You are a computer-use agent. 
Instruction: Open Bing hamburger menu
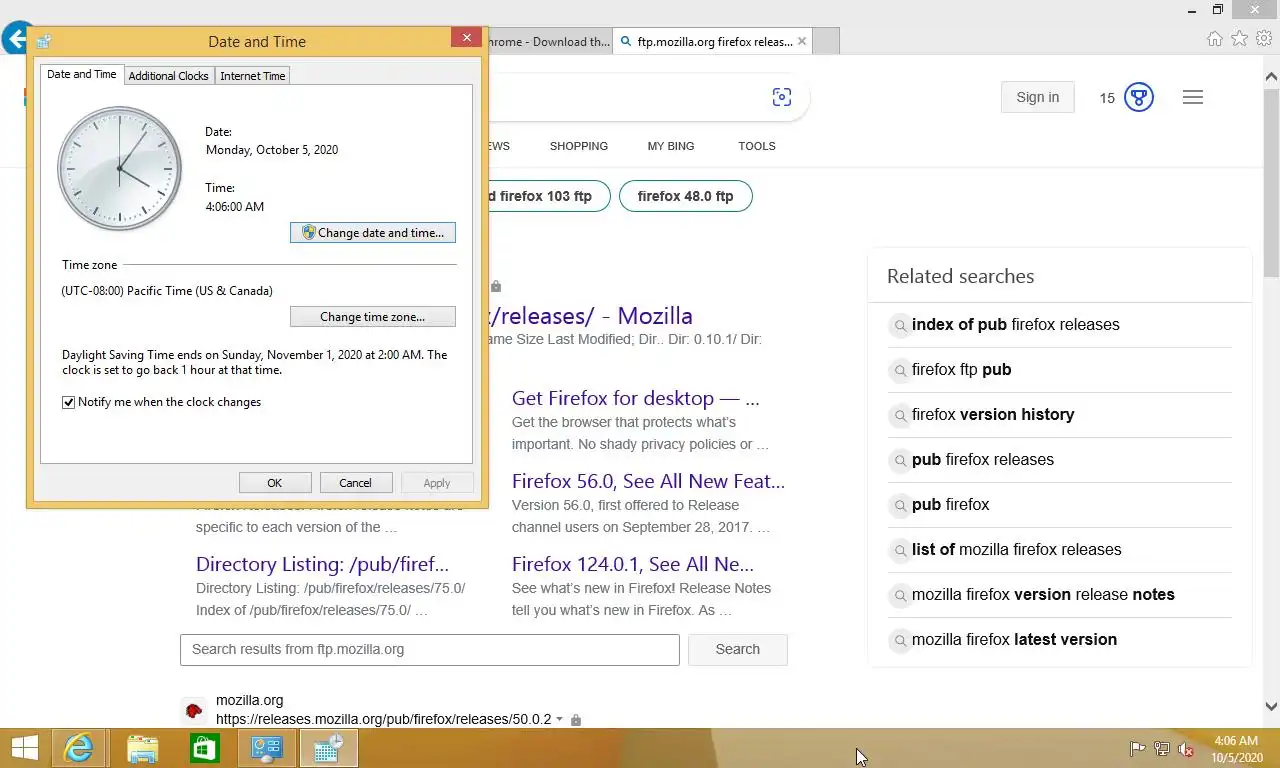click(1193, 97)
